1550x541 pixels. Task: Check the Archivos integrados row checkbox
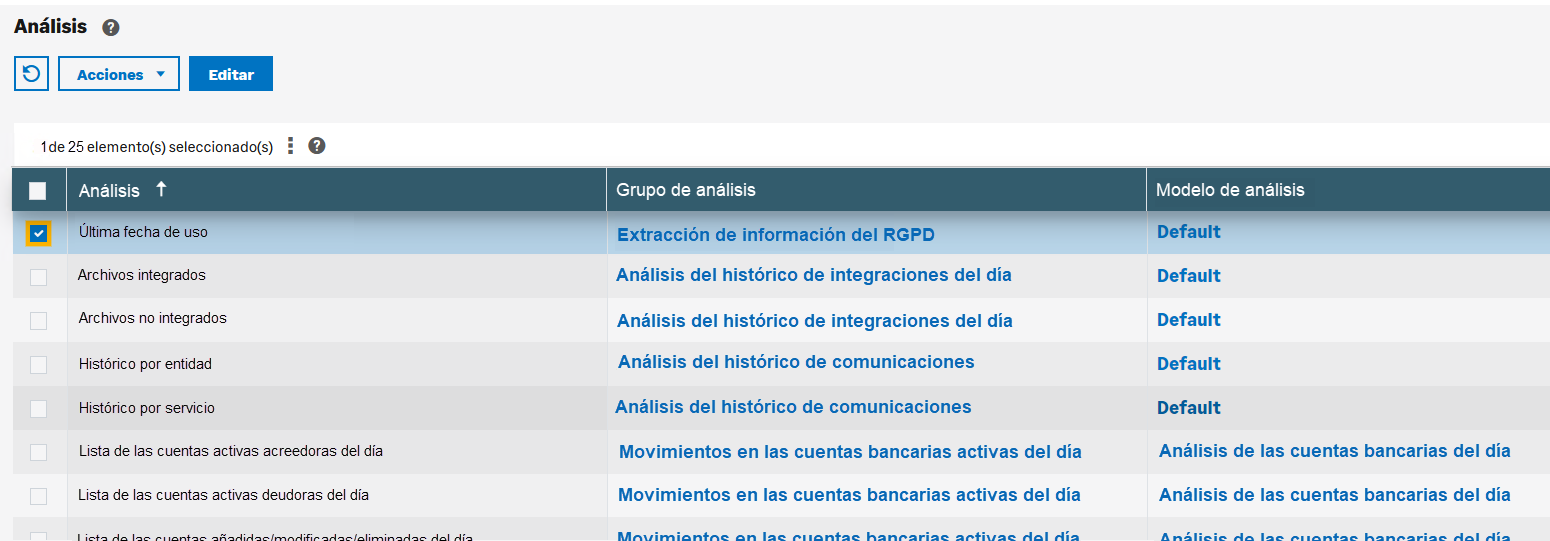[38, 277]
